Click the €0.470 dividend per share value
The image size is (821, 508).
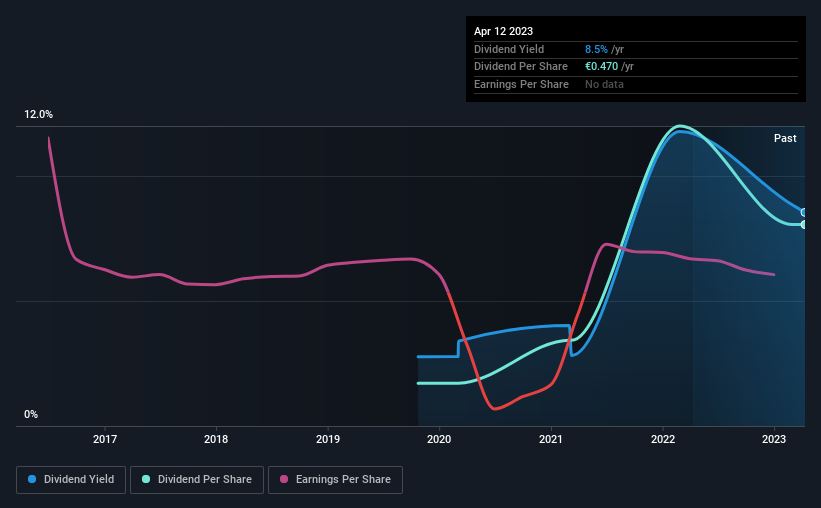point(601,67)
